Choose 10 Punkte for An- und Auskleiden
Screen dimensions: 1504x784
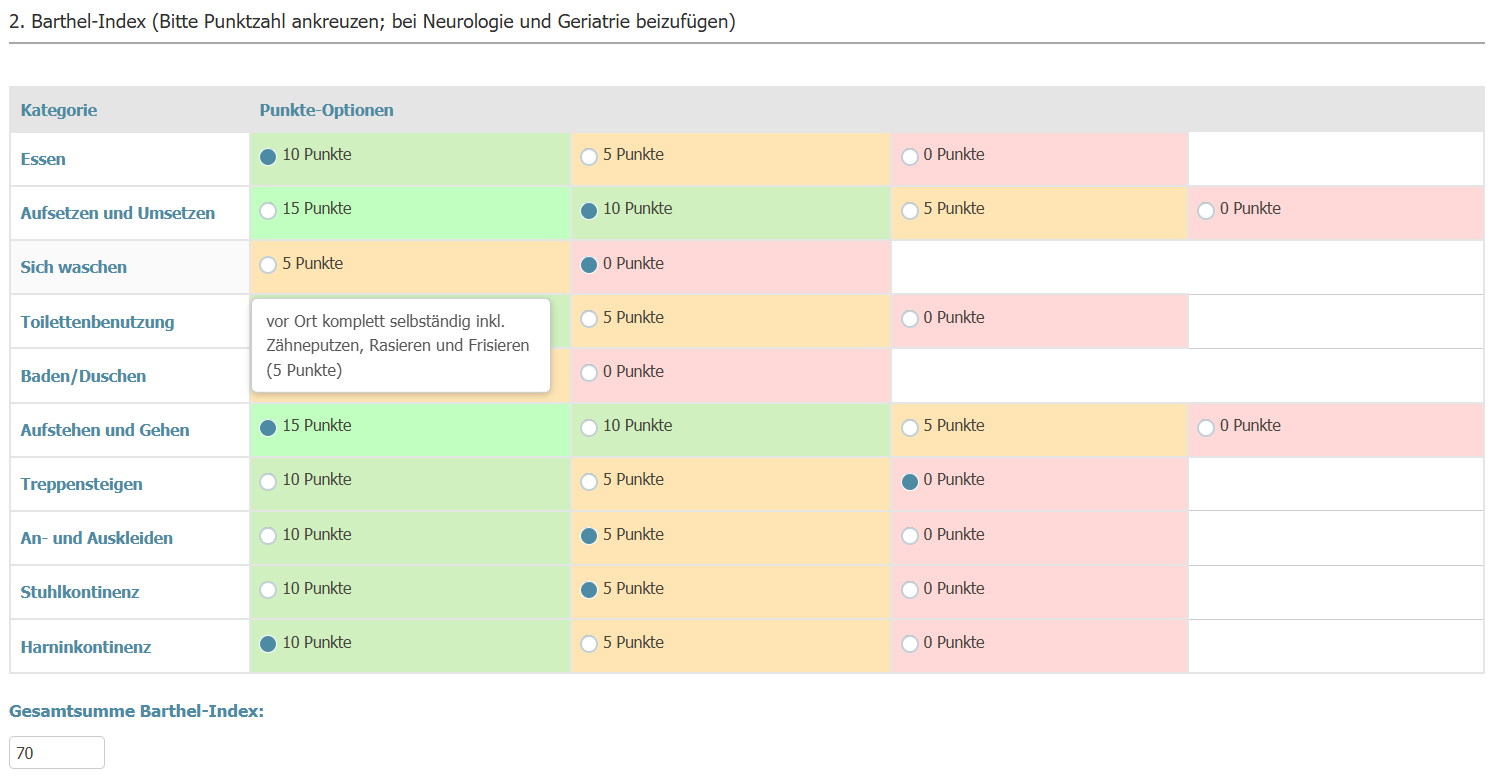(268, 536)
